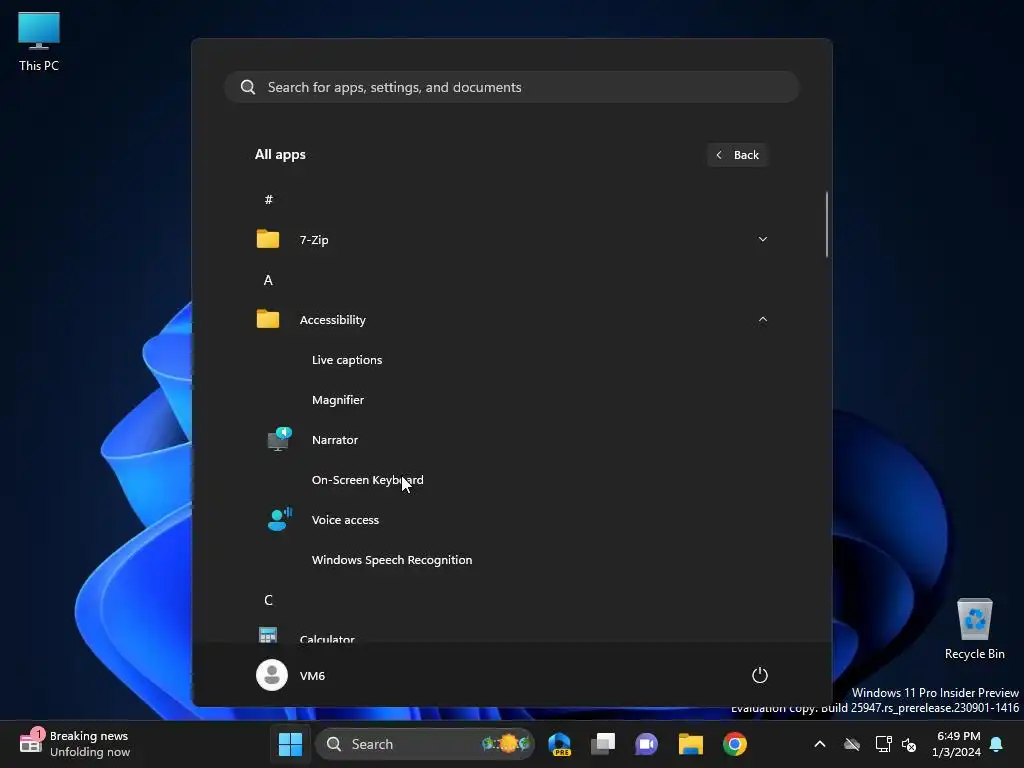Click the Calculator app icon
Viewport: 1024px width, 768px height.
(x=268, y=635)
